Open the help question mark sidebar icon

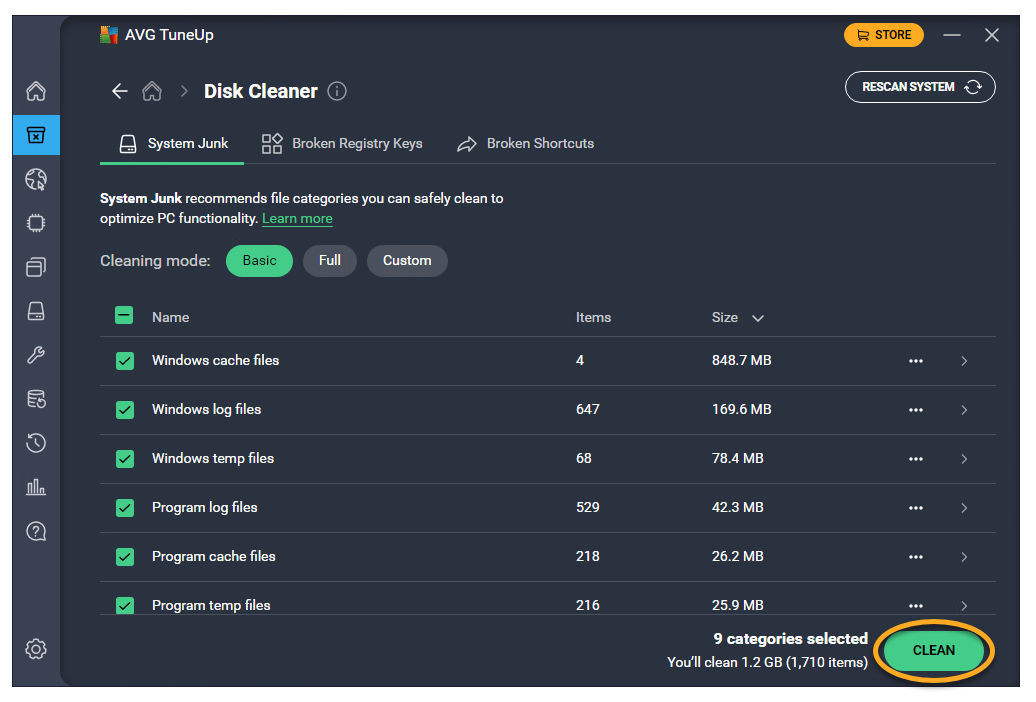(36, 531)
